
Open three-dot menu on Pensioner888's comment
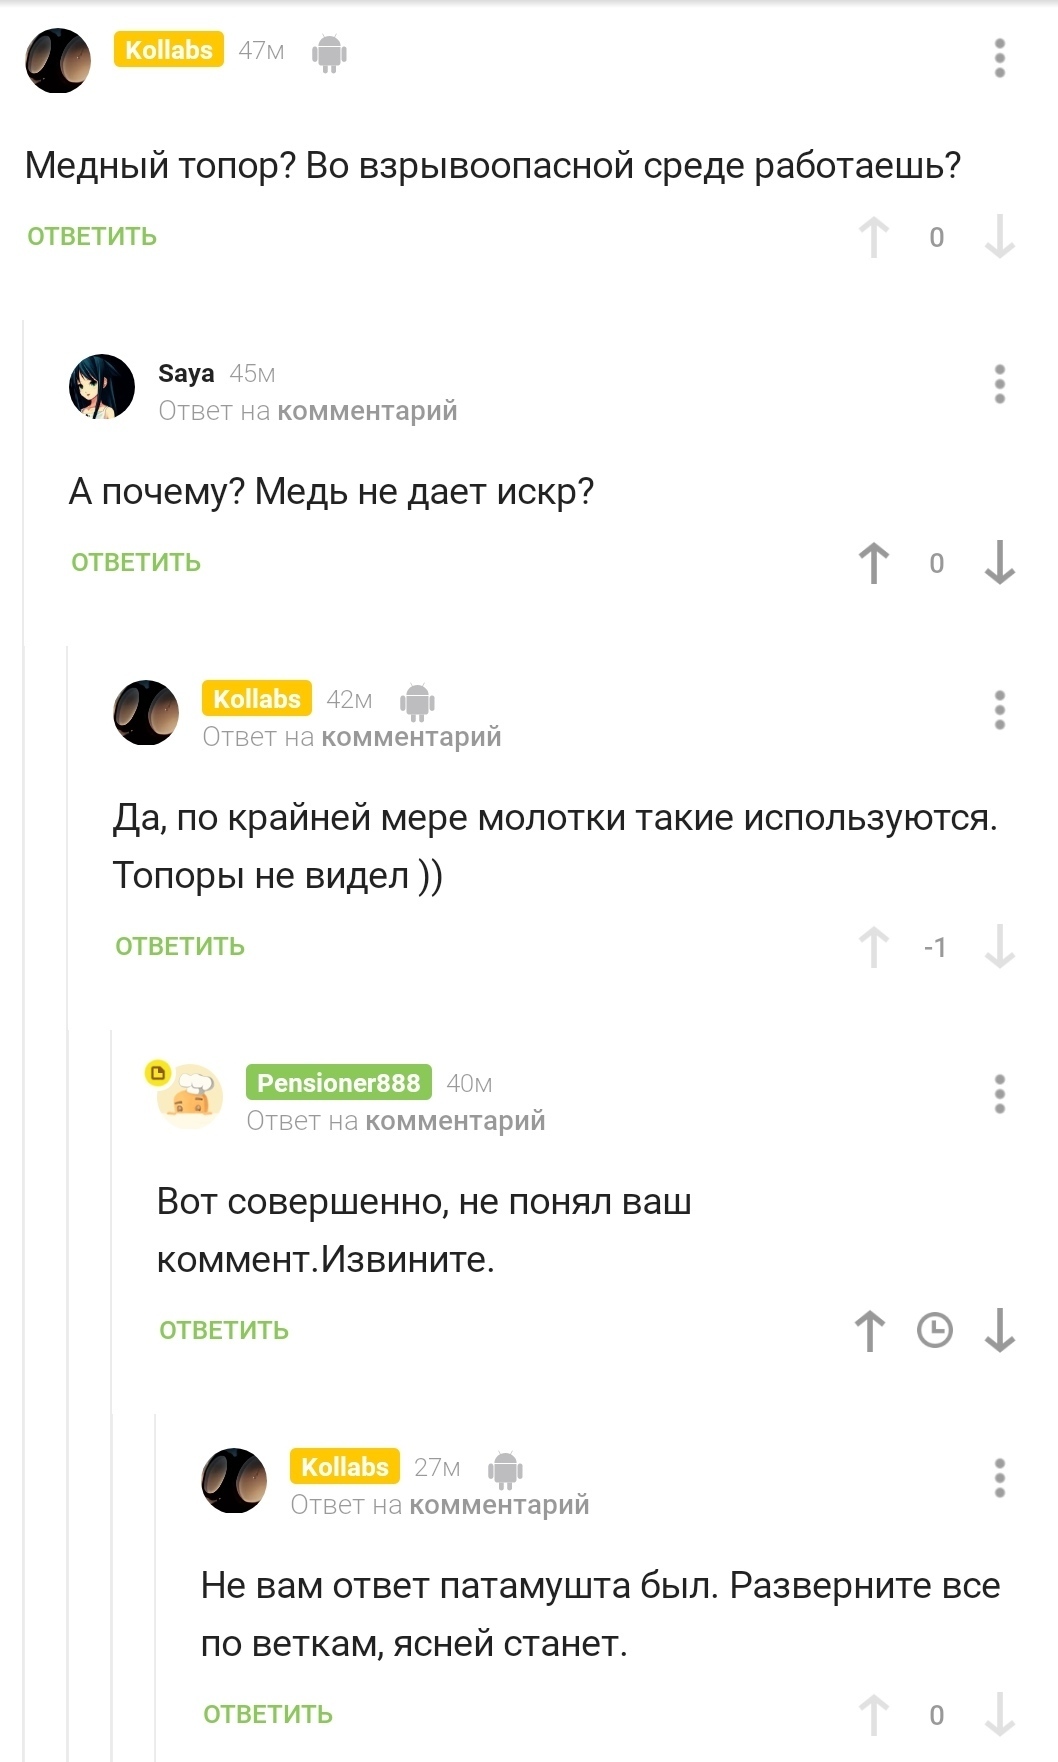pos(999,1094)
